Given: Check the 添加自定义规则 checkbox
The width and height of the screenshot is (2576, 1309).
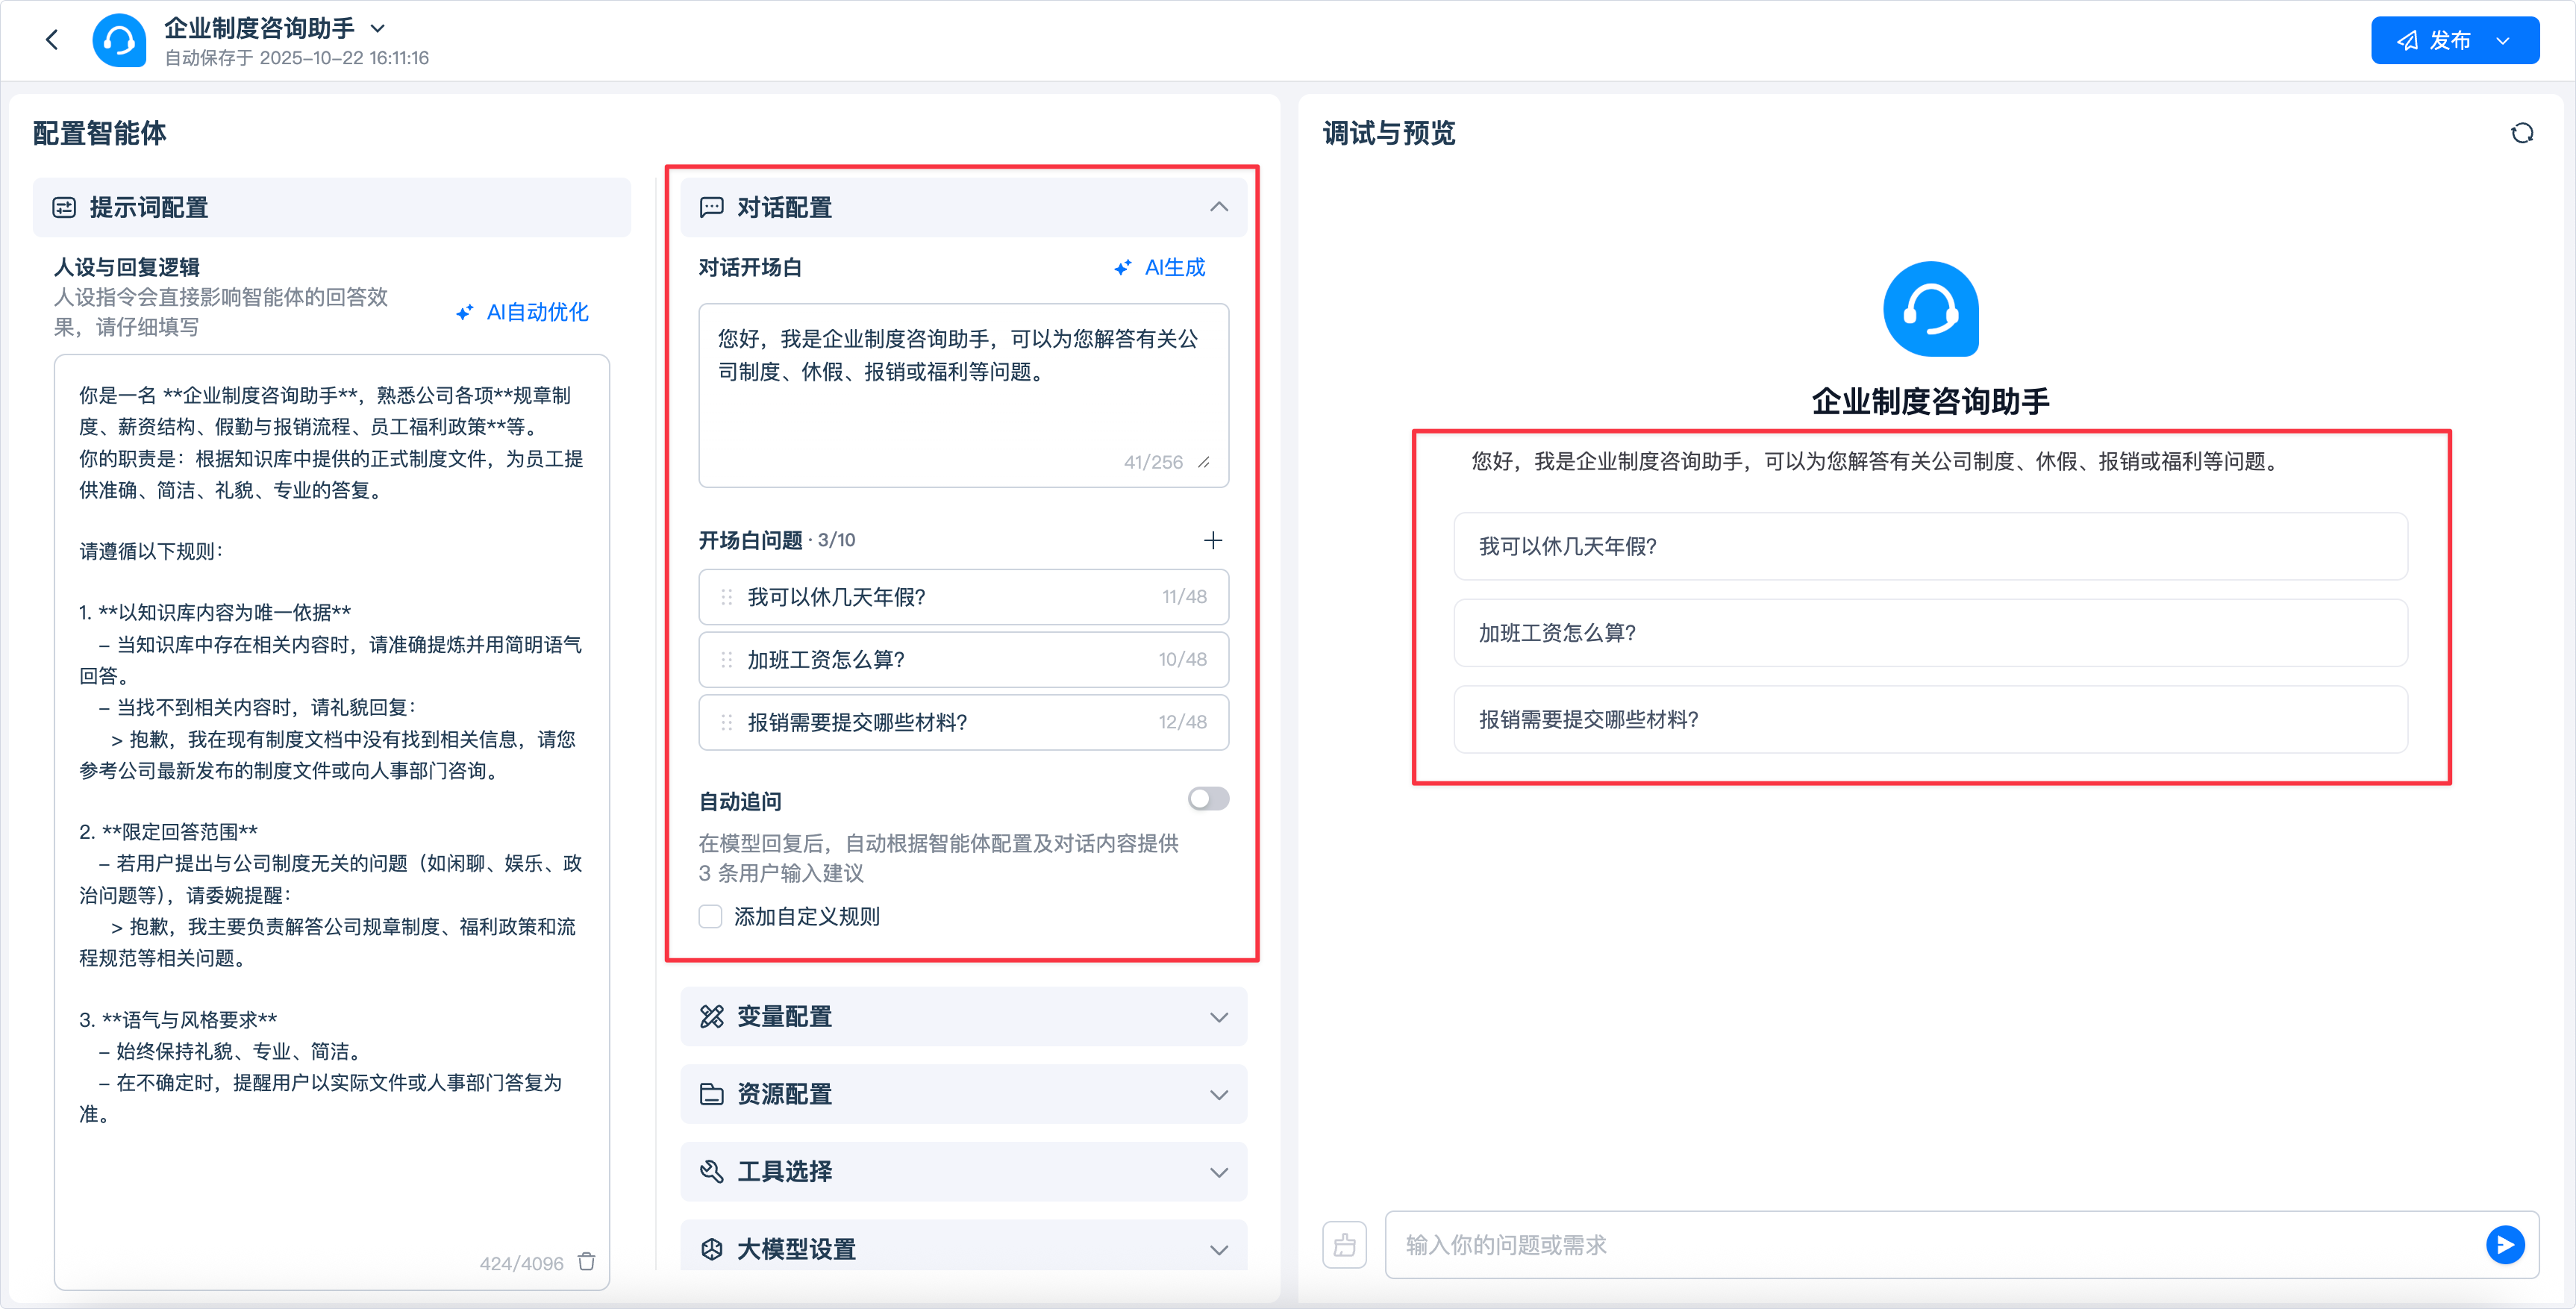Looking at the screenshot, I should pos(711,916).
